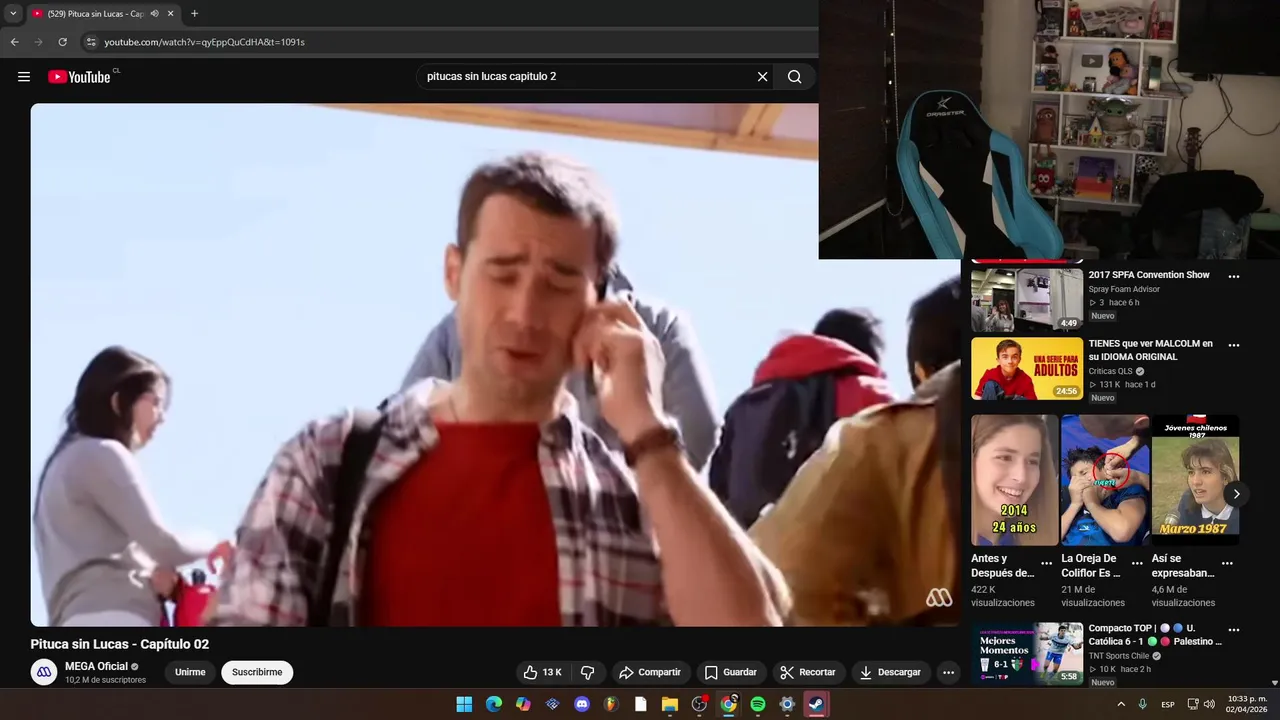Switch to Chrome in the taskbar

(x=728, y=704)
